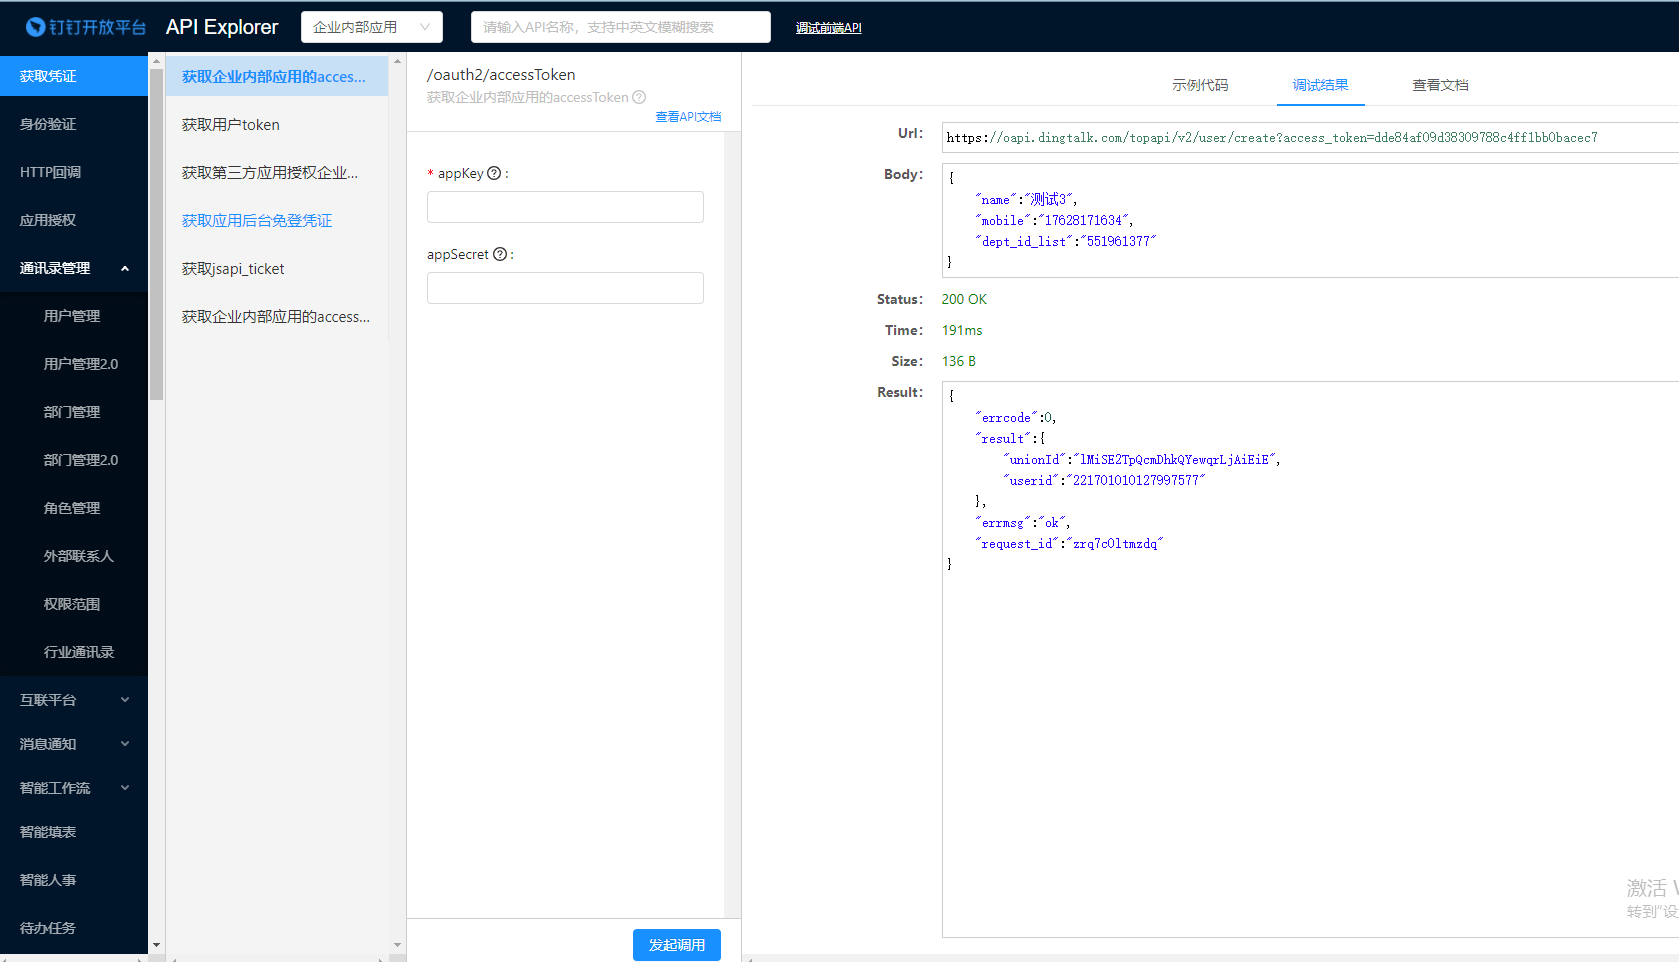Select 获取凭证 in the sidebar
Screen dimensions: 1679x962
(74, 76)
